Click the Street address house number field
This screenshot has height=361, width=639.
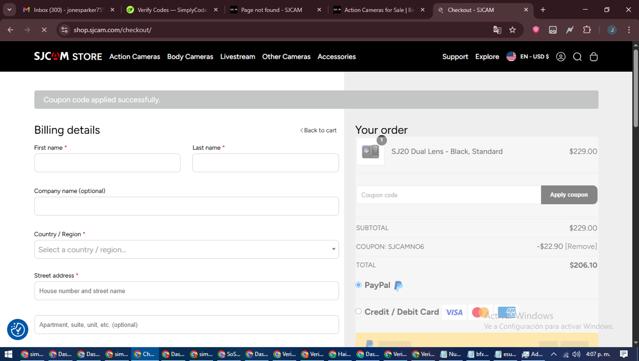tap(186, 291)
